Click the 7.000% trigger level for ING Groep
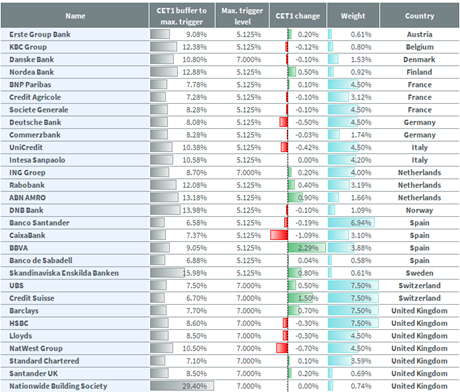This screenshot has height=392, width=460. coord(249,173)
